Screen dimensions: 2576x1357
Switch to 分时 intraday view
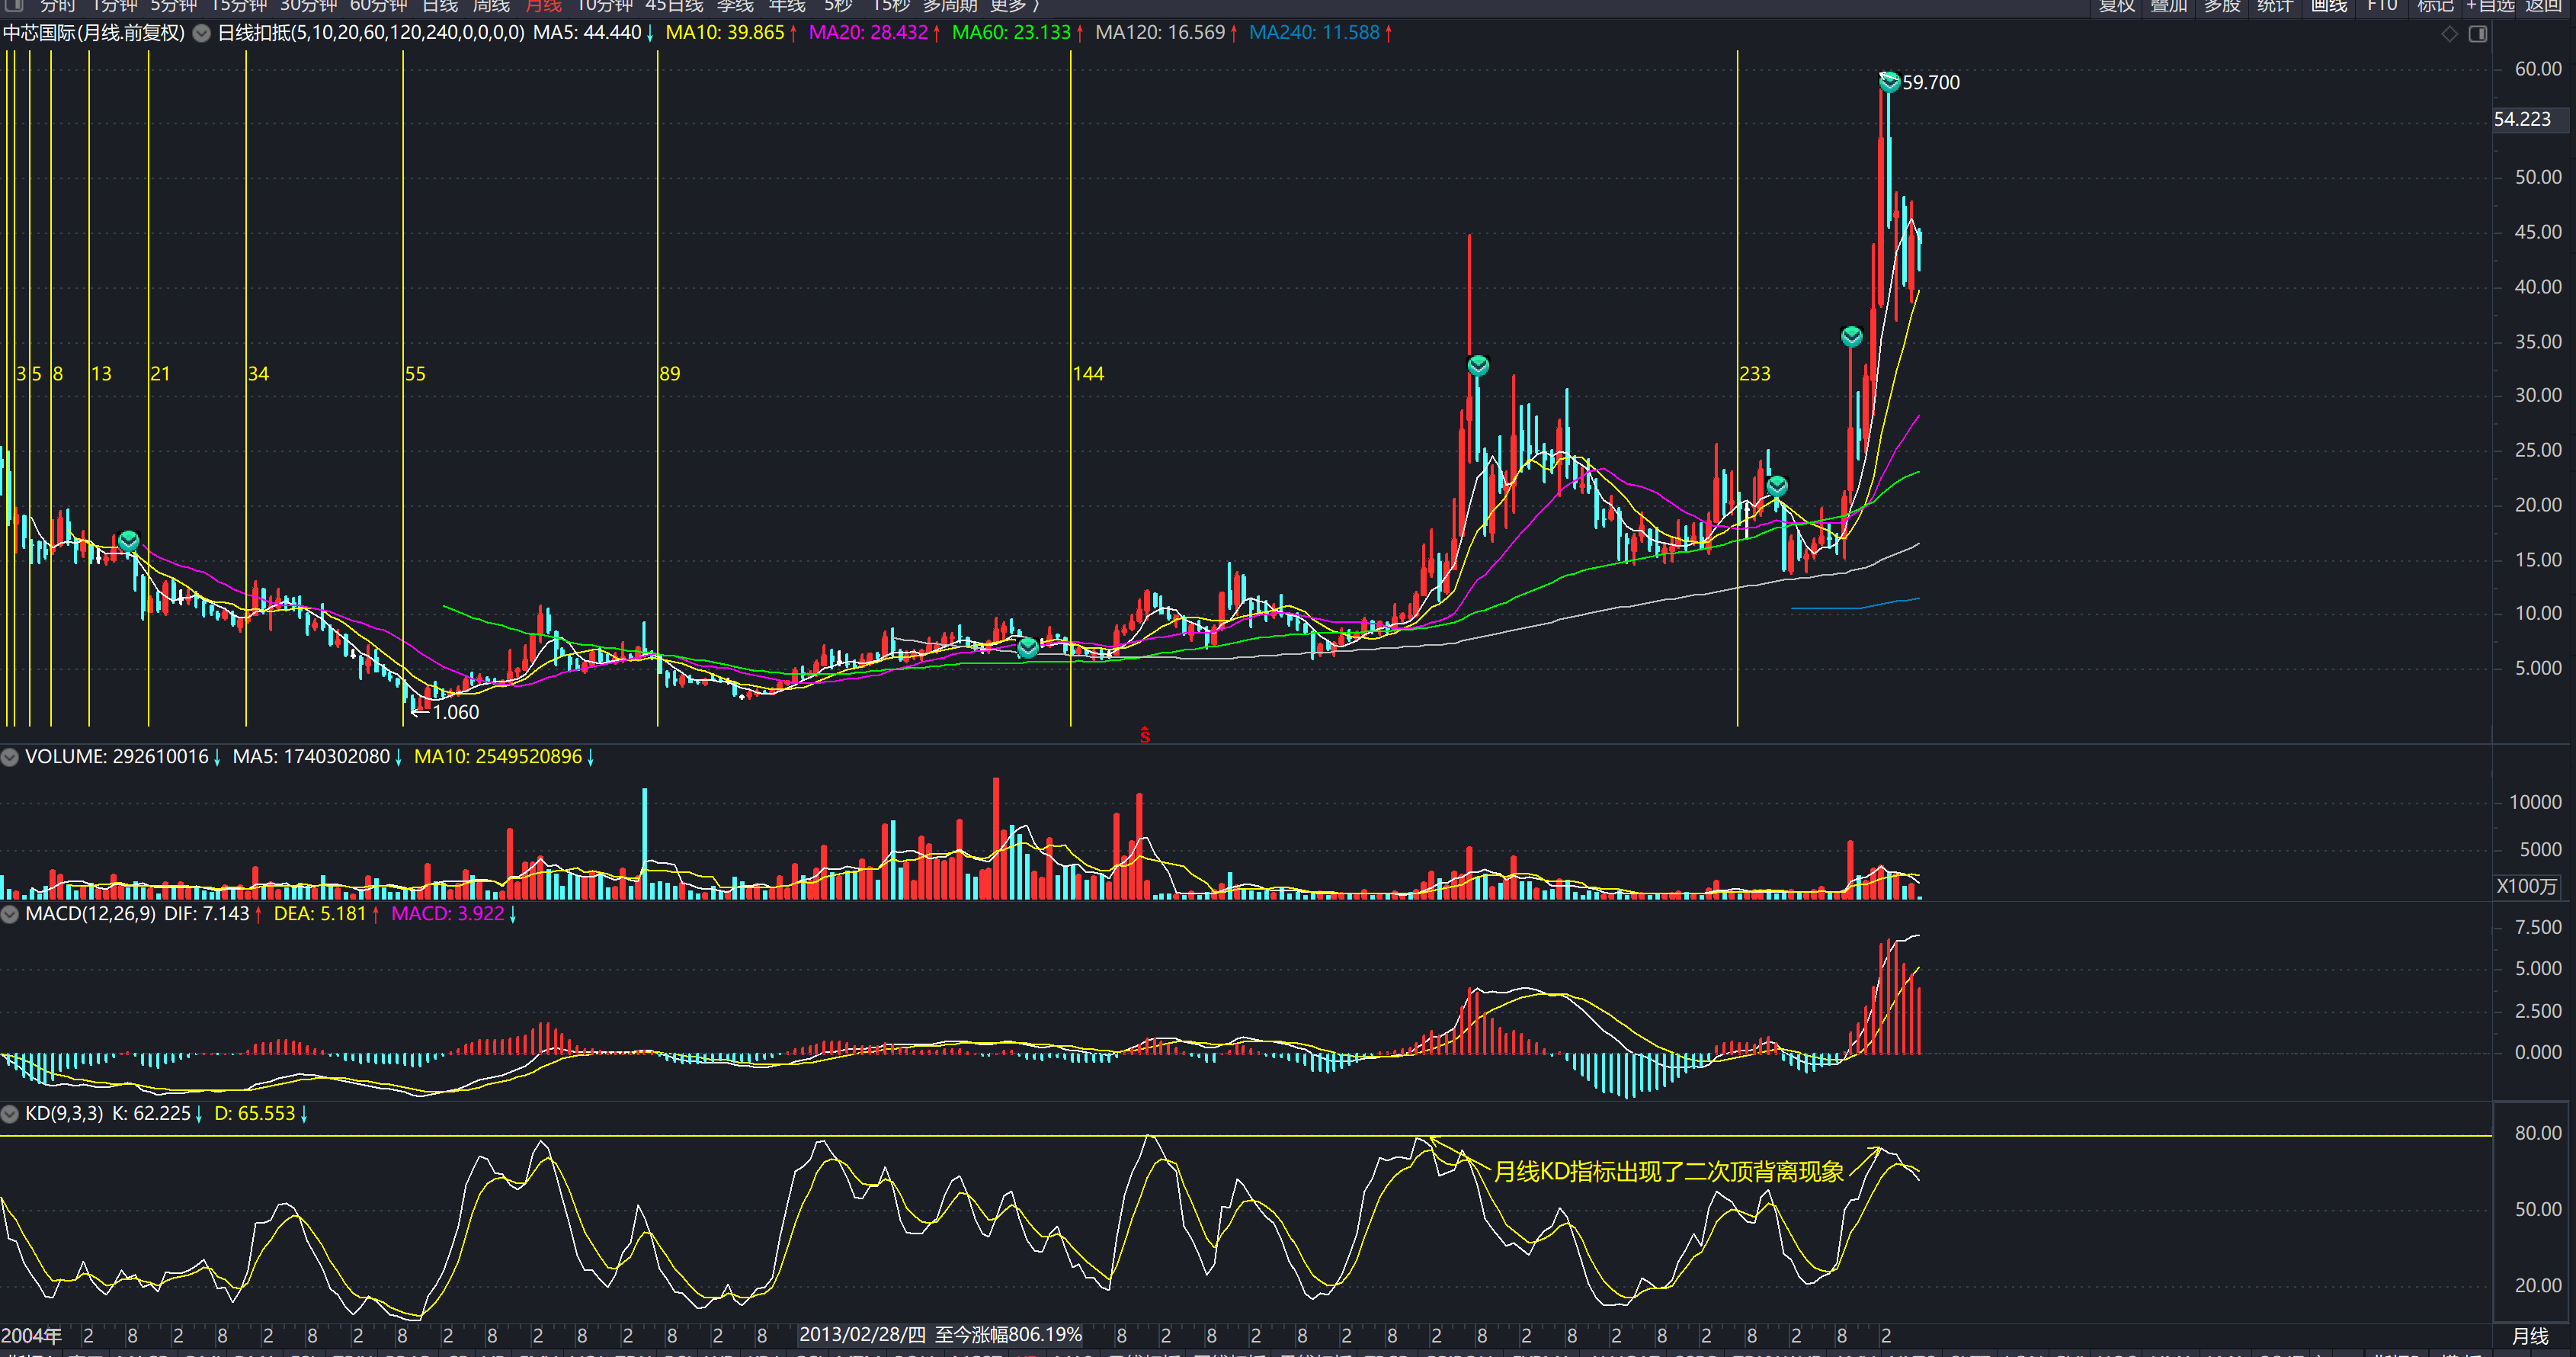57,6
